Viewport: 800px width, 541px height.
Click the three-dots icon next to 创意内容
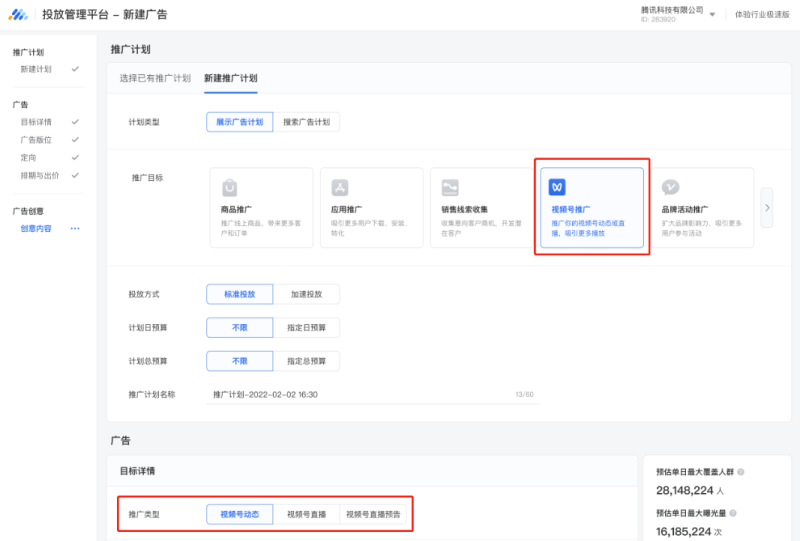[74, 229]
